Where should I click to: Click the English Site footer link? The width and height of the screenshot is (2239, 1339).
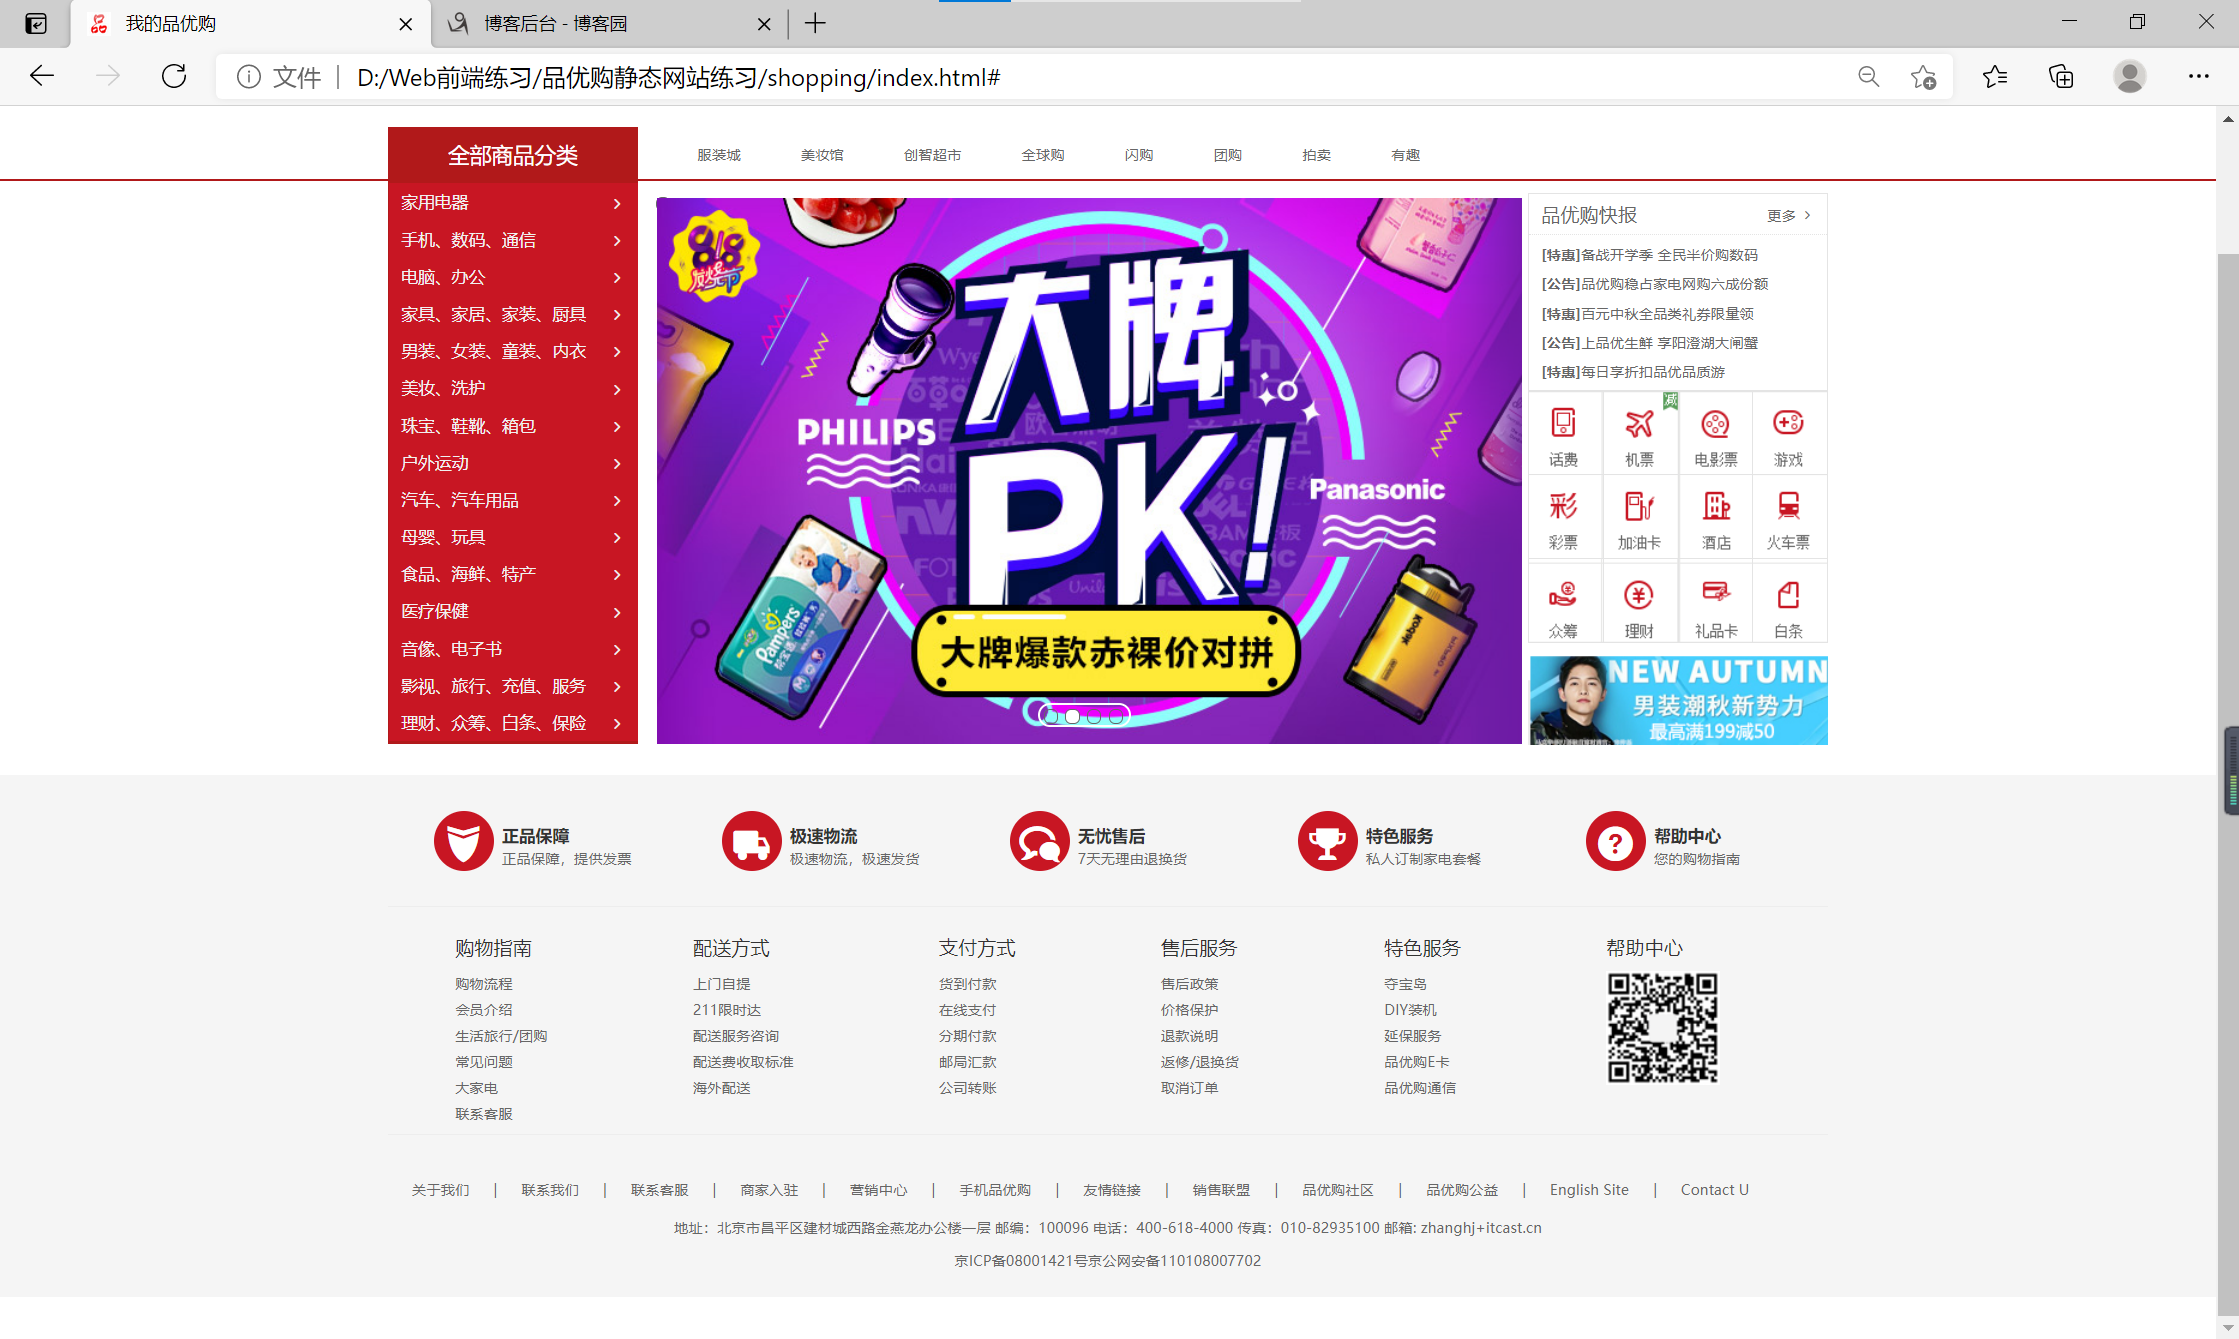(x=1589, y=1190)
